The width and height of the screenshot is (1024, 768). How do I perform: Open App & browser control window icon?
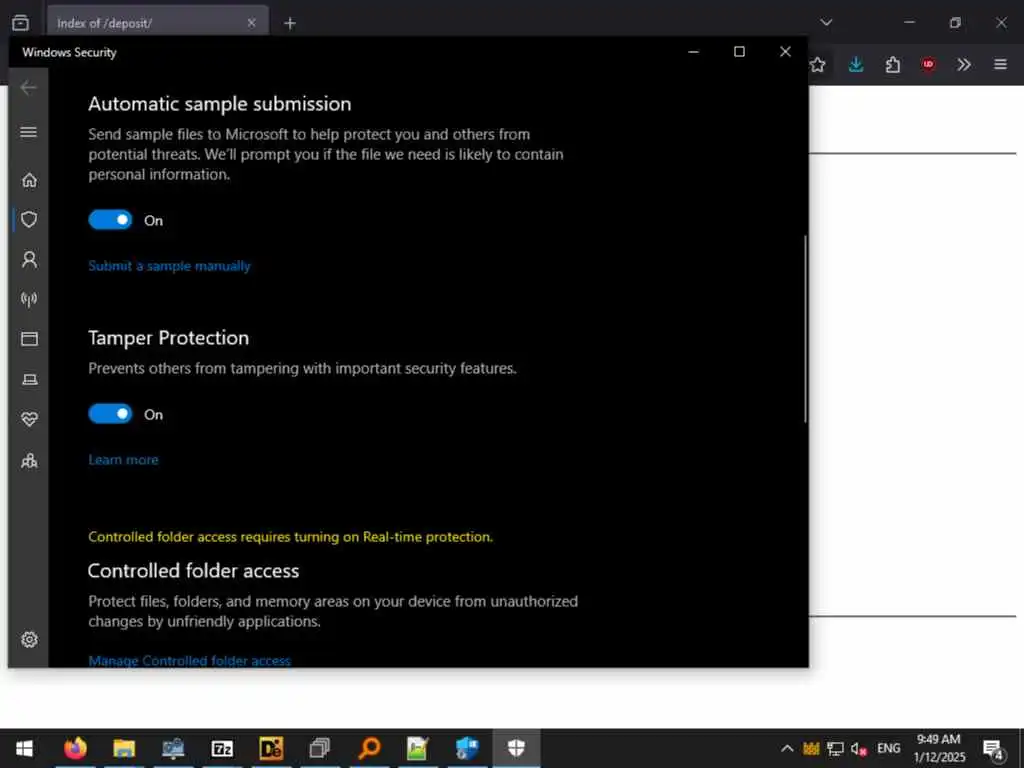[x=29, y=339]
